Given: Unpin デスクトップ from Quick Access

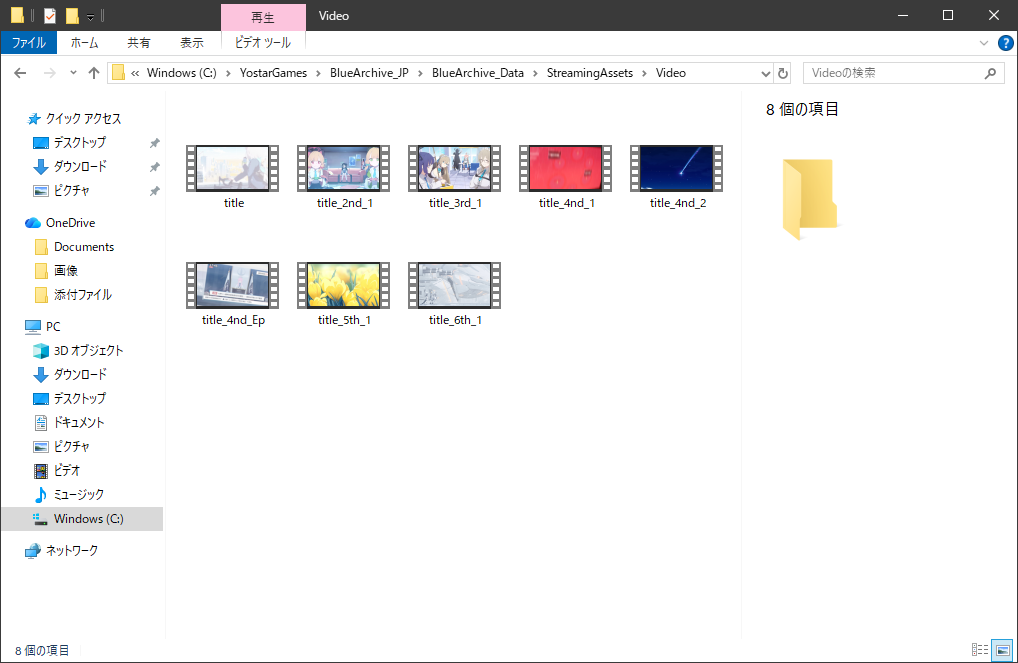Looking at the screenshot, I should point(154,143).
